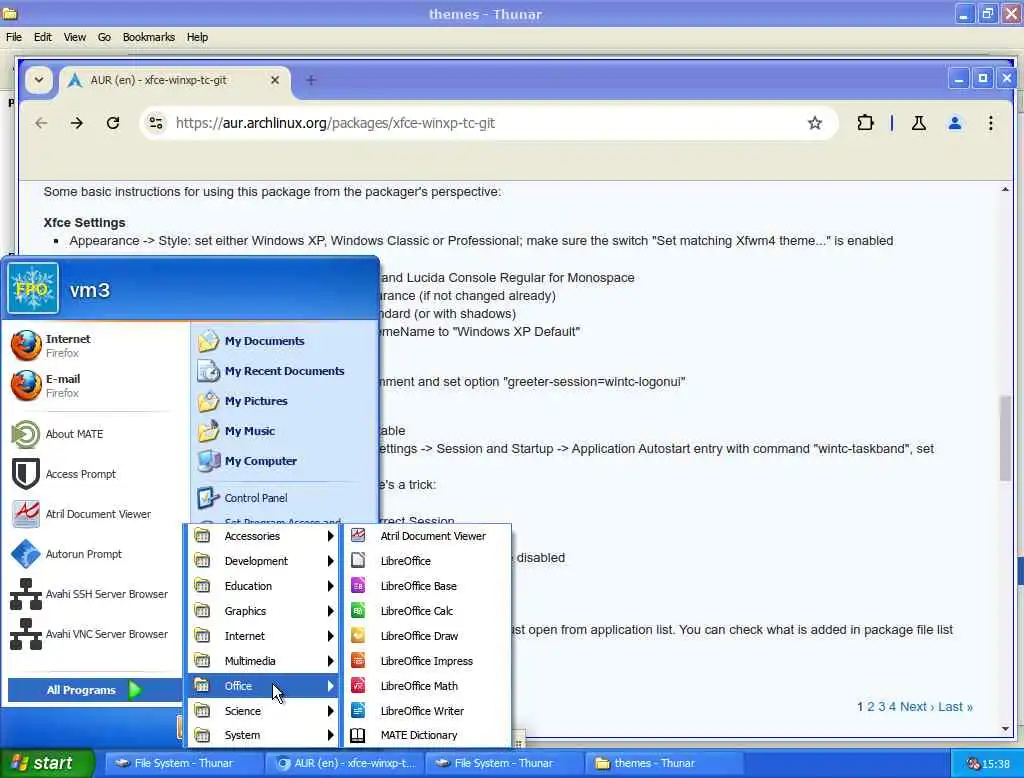Screen dimensions: 1024x778
Task: Go to page 4 of comments
Action: pyautogui.click(x=892, y=707)
